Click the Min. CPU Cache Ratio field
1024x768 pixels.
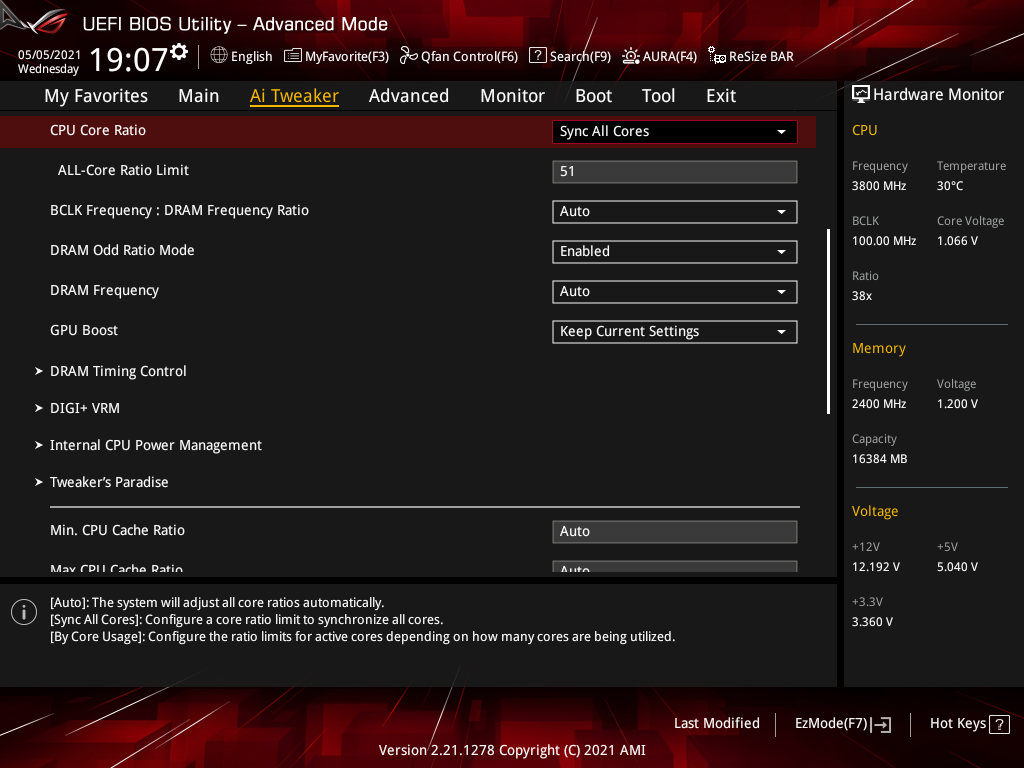tap(675, 532)
